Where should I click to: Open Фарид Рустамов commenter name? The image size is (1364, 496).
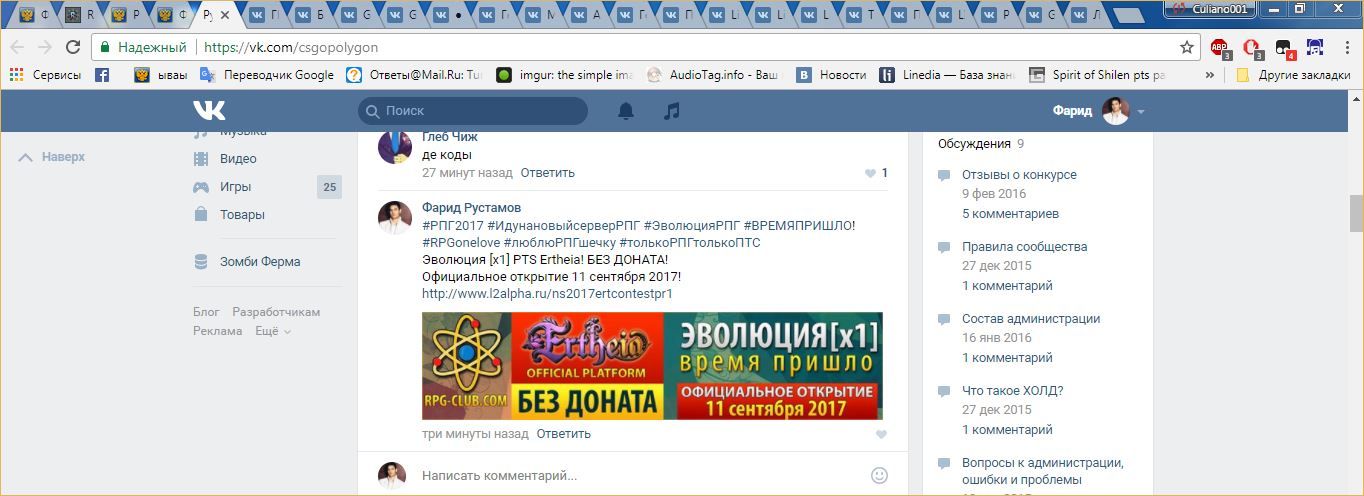(471, 207)
